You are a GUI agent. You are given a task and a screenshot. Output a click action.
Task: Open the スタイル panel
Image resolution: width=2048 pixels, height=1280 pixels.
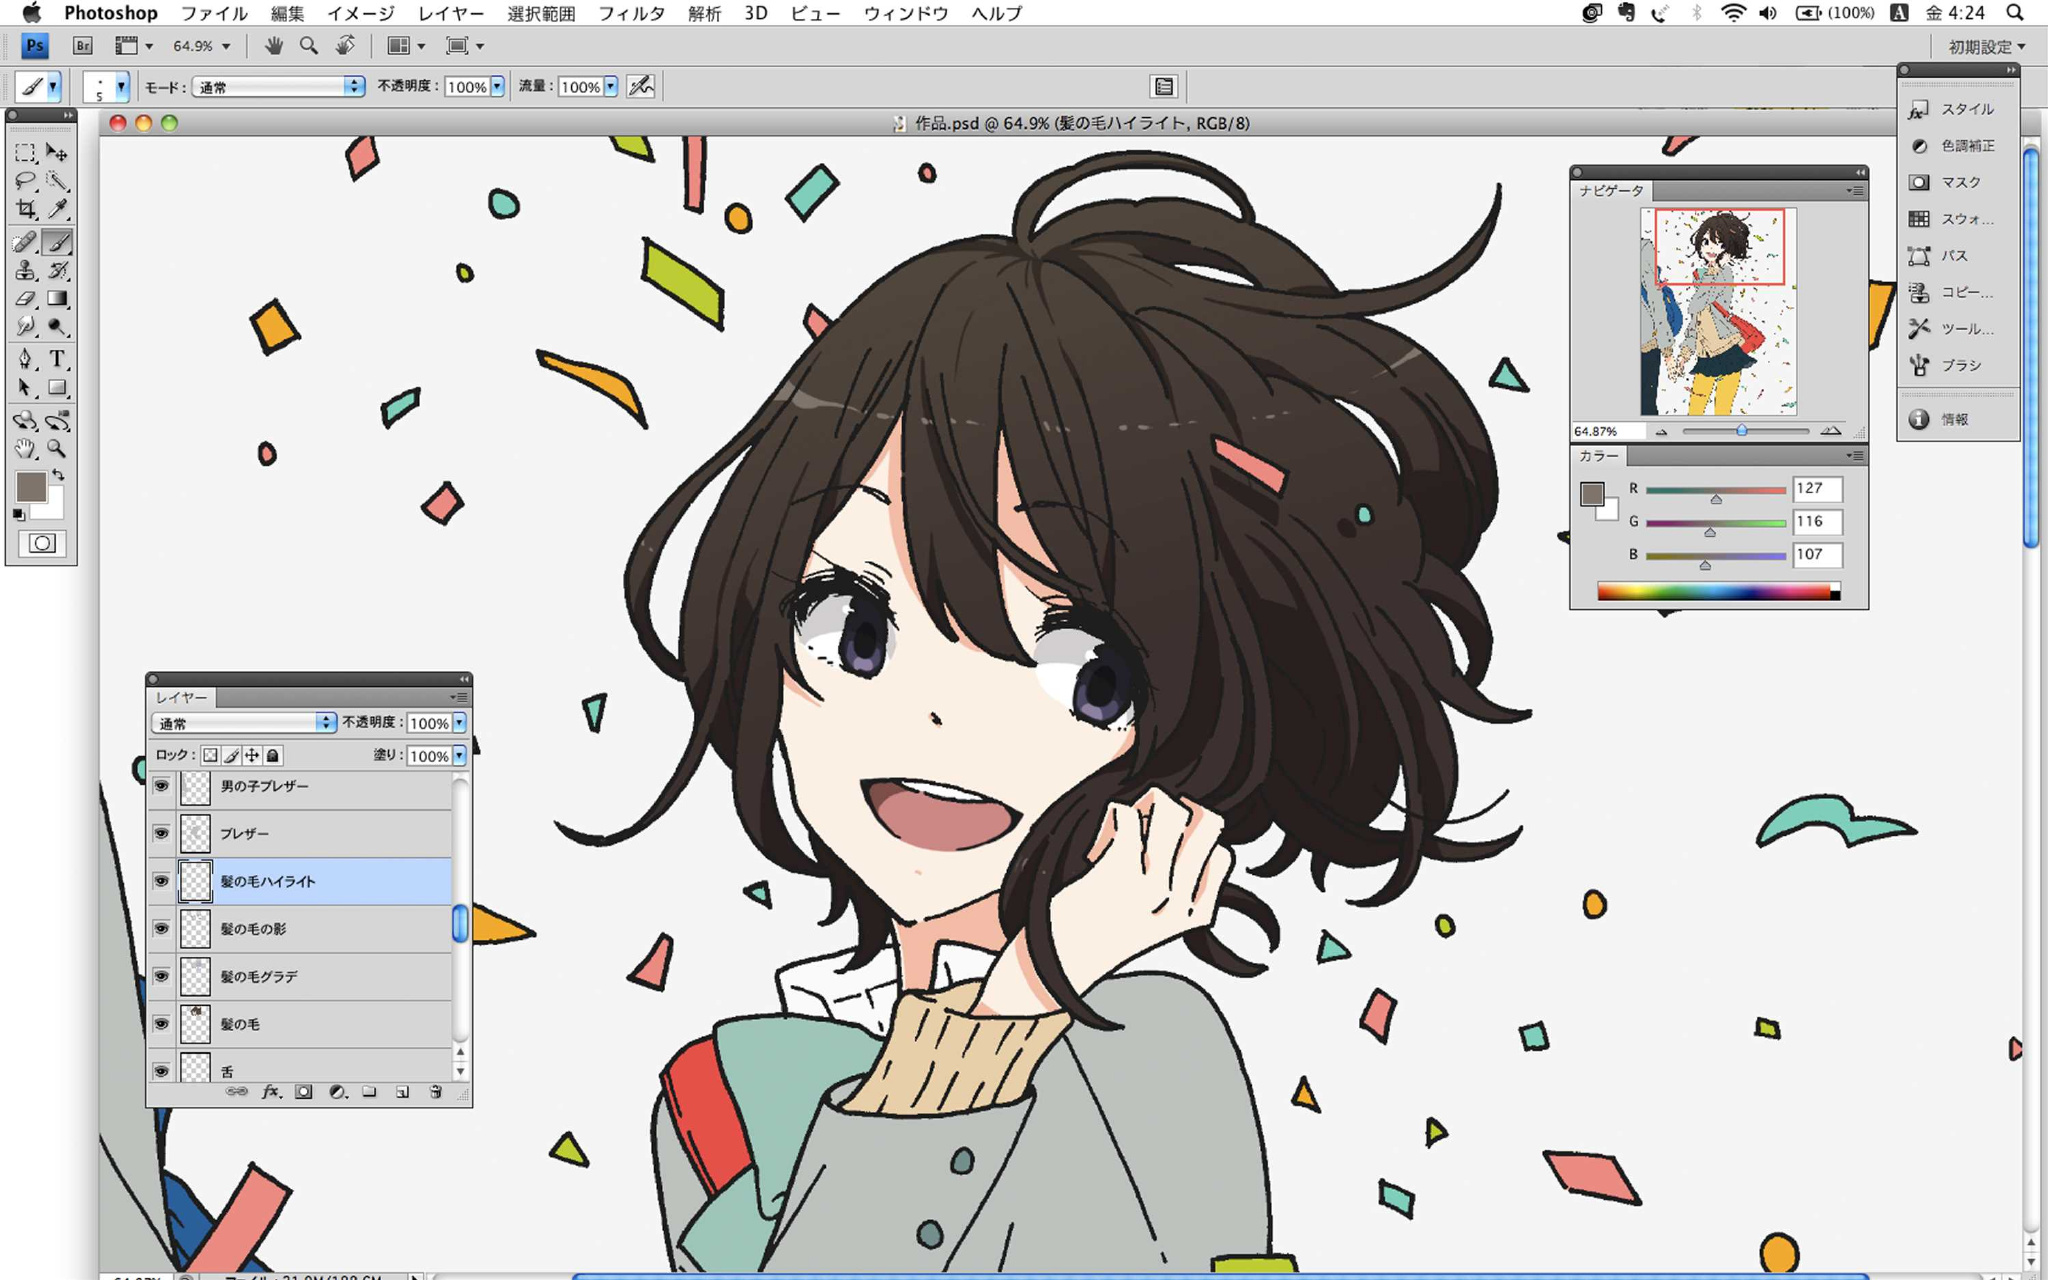tap(1955, 109)
